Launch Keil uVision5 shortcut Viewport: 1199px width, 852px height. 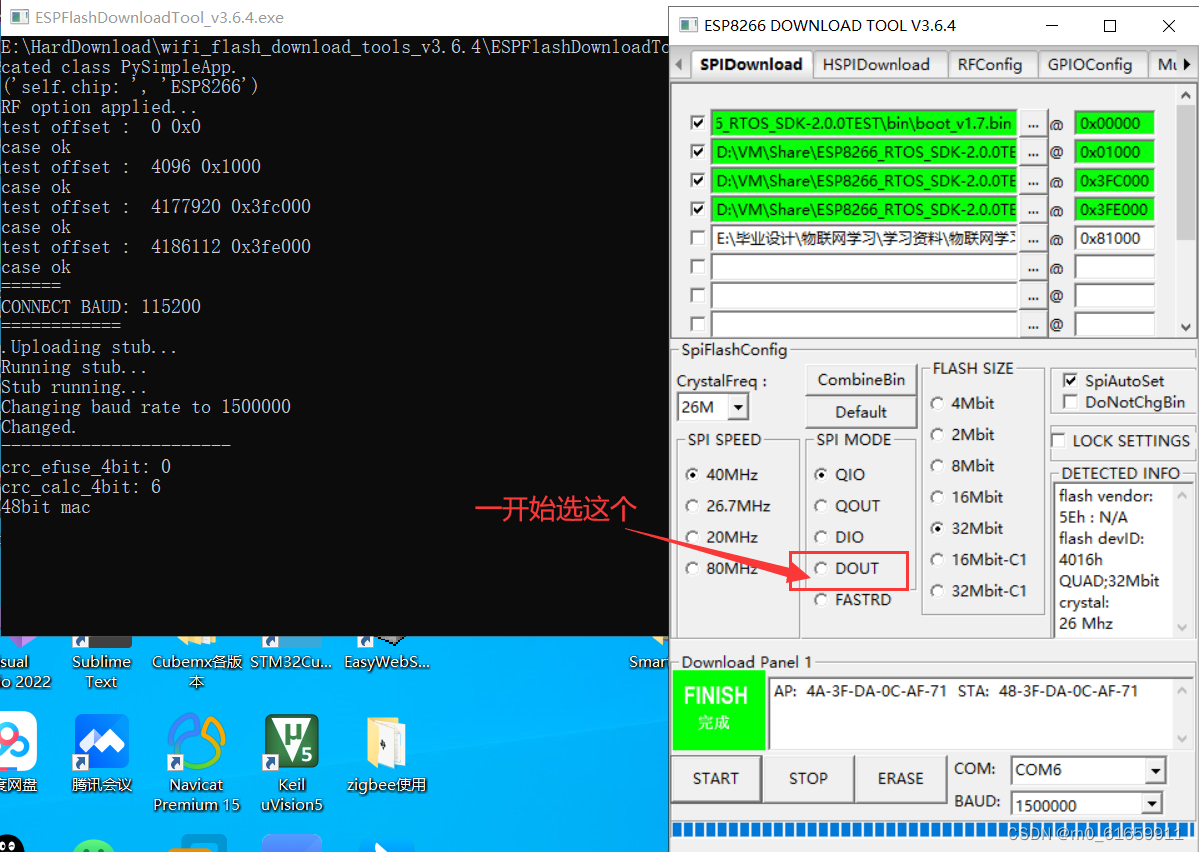[x=291, y=763]
